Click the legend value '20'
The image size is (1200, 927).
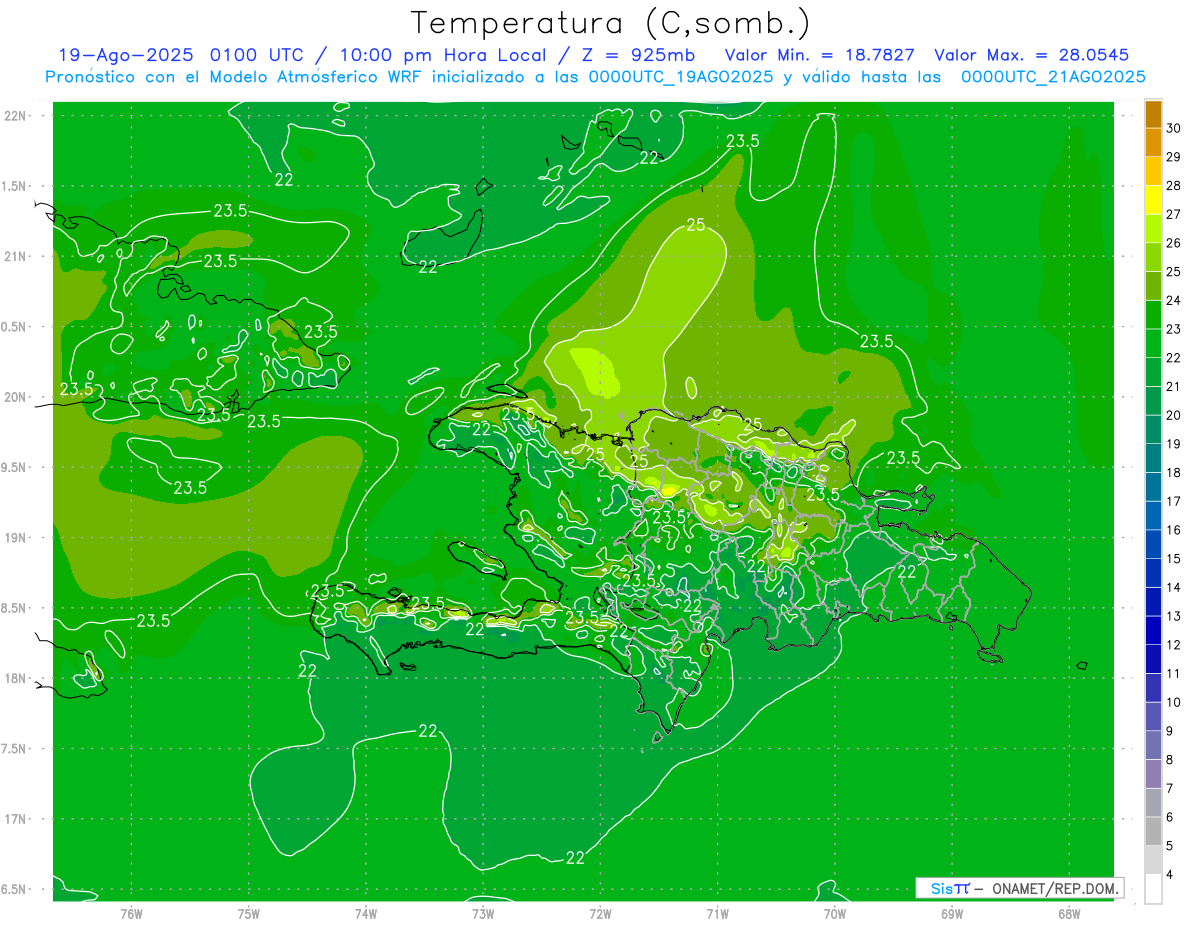coord(1174,415)
